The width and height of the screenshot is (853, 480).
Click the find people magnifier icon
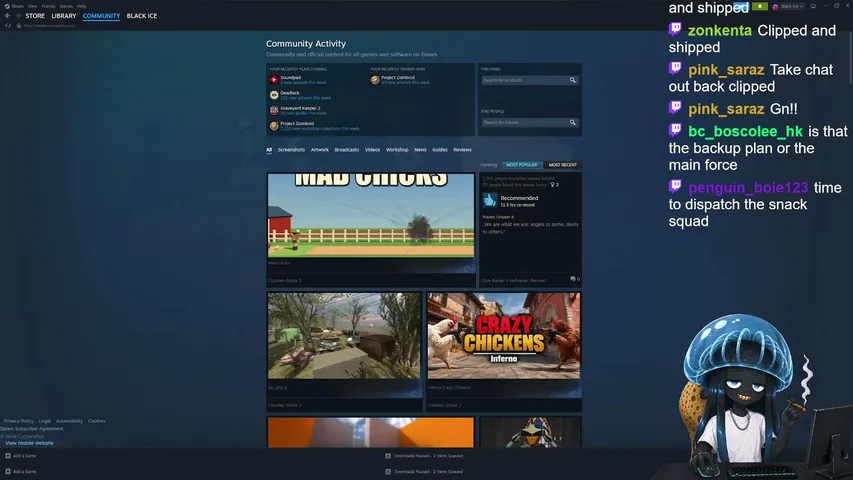(x=573, y=122)
